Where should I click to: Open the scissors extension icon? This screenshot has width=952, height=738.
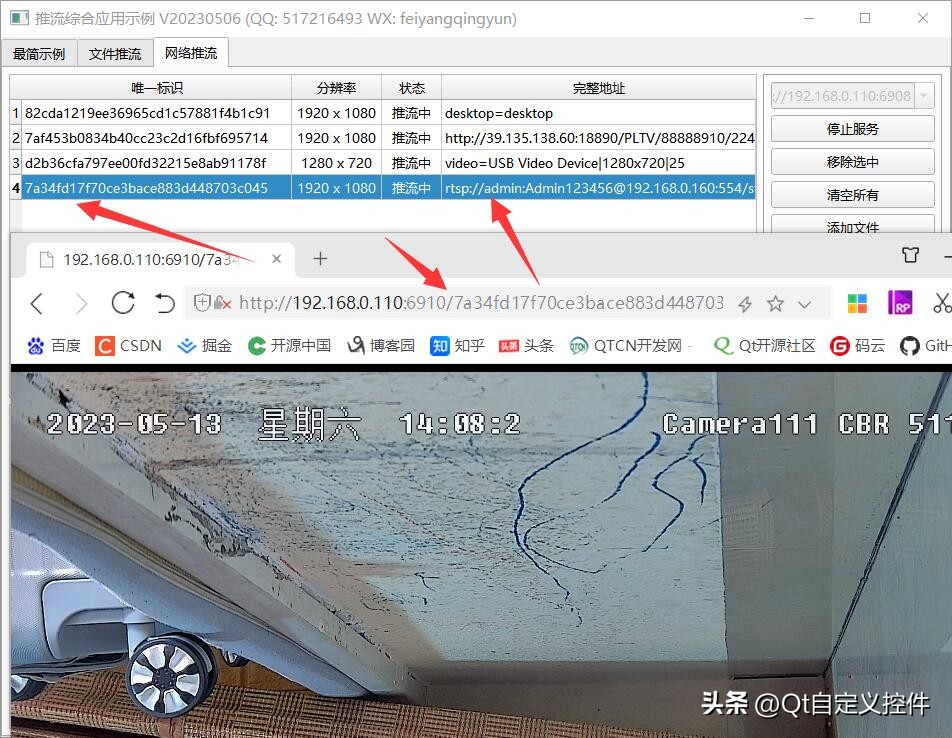coord(944,302)
